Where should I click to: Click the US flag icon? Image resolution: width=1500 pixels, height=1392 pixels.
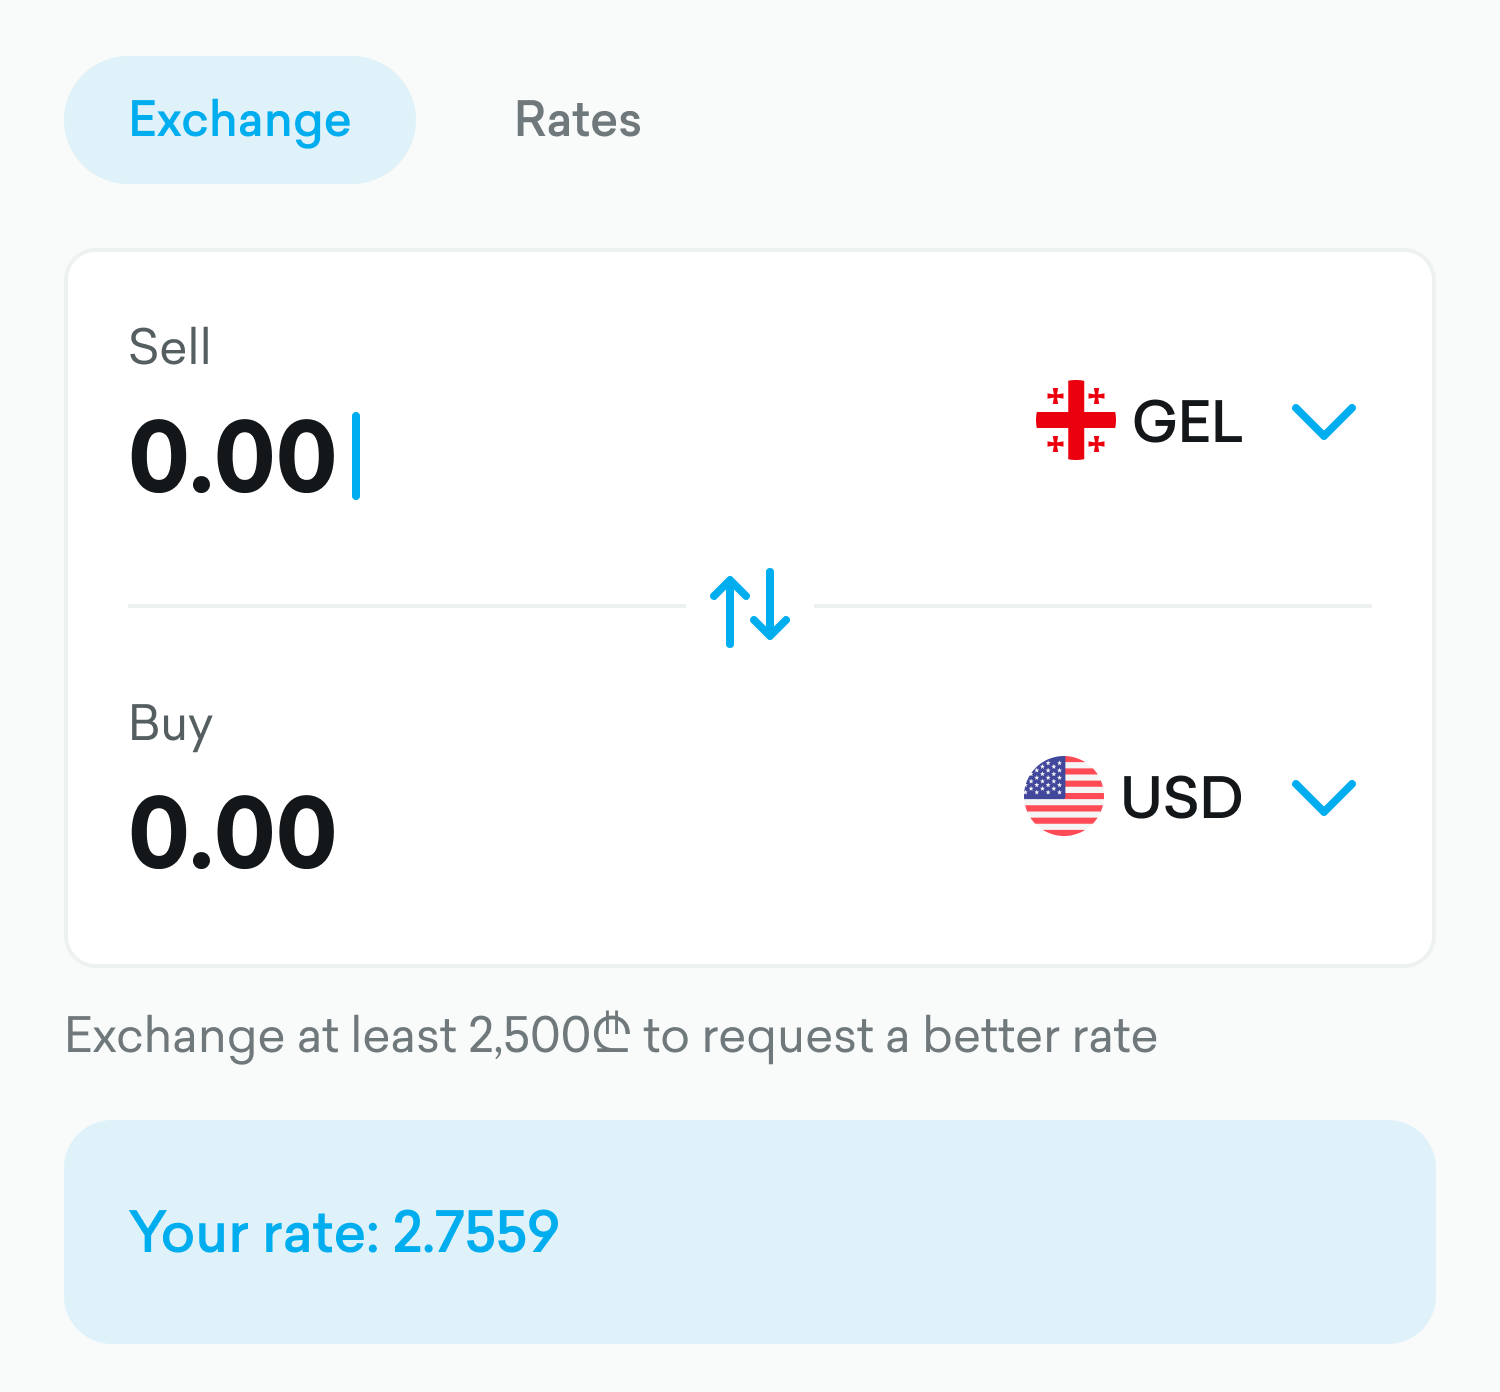pos(1063,796)
